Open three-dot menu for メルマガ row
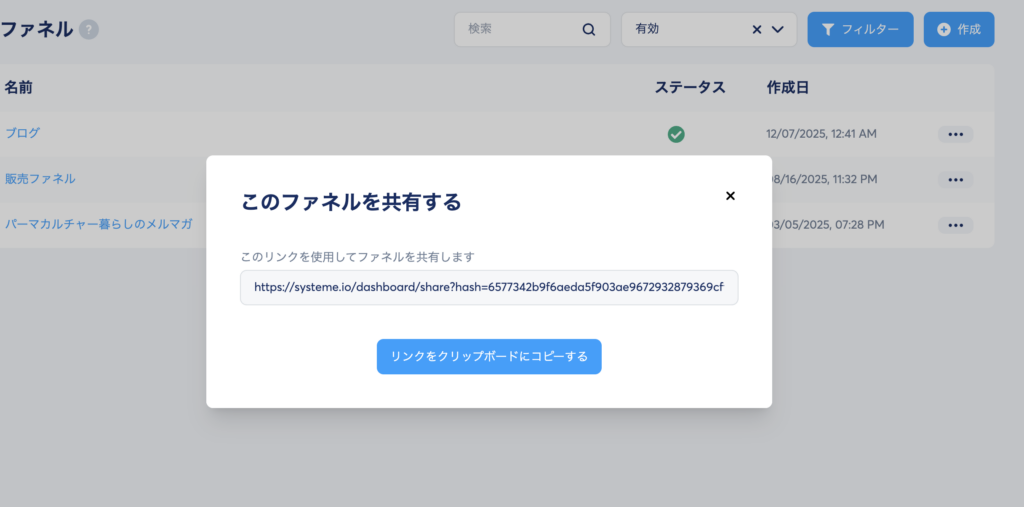Image resolution: width=1024 pixels, height=507 pixels. 955,225
